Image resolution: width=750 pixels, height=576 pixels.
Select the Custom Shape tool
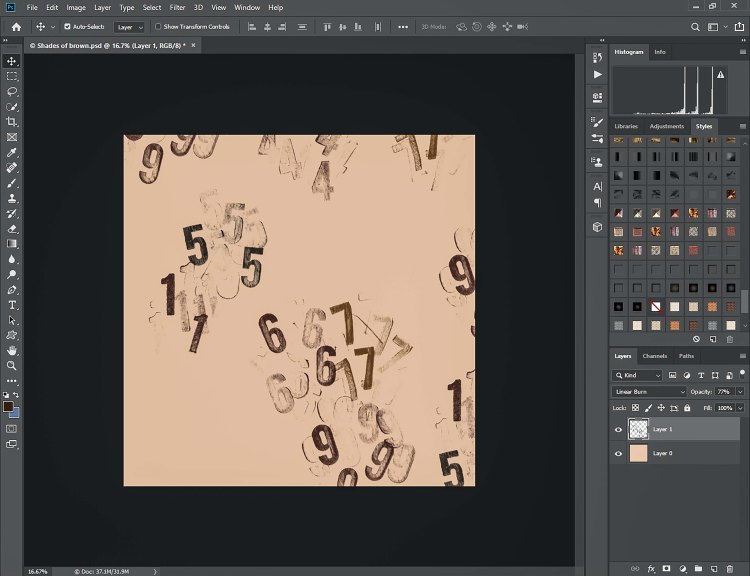pyautogui.click(x=12, y=335)
